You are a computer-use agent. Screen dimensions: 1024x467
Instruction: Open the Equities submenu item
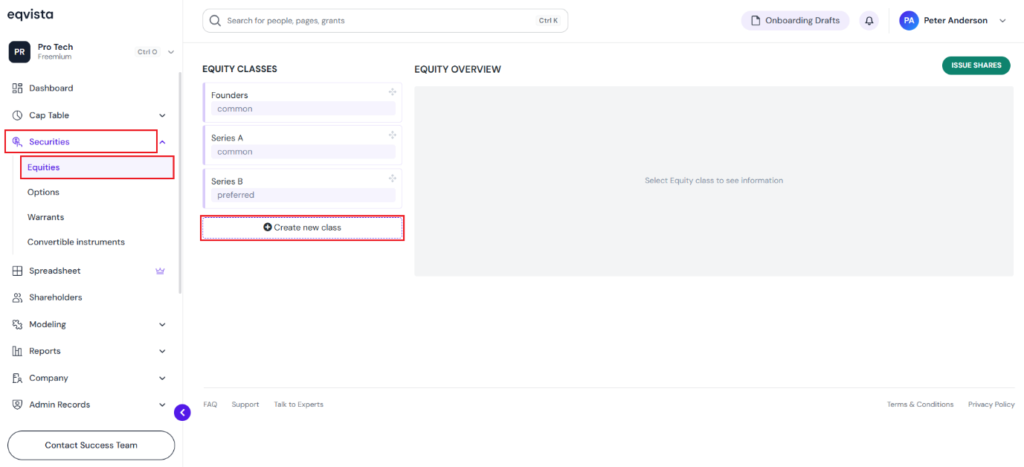[x=97, y=167]
